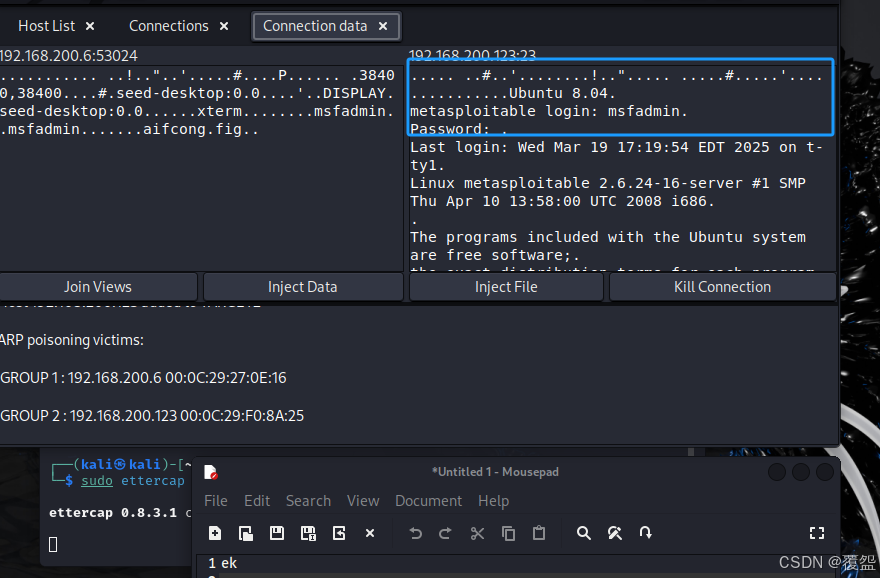
Task: Close the Connection data tab
Action: click(383, 26)
